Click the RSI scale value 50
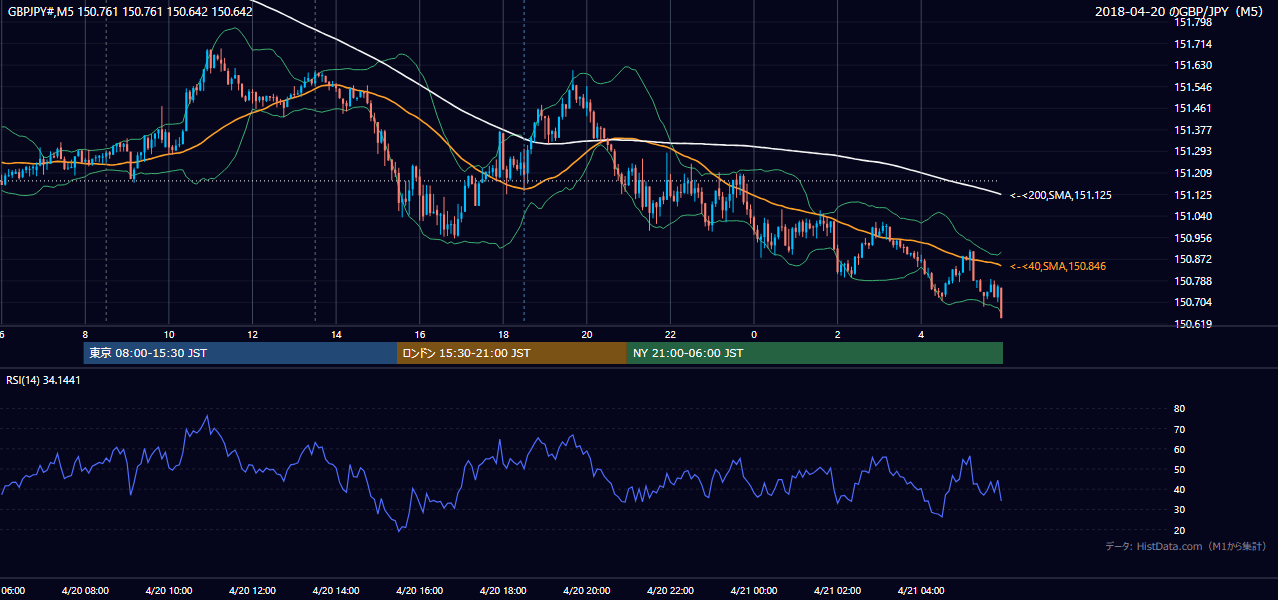Viewport: 1278px width, 600px height. click(x=1179, y=469)
